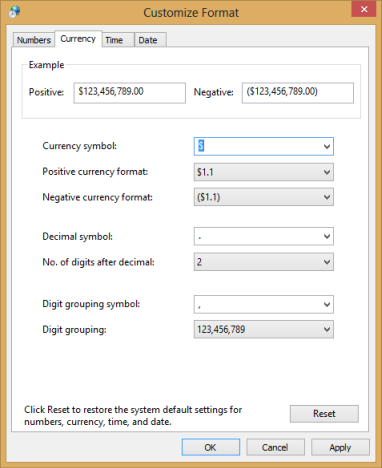
Task: Expand the Positive currency format dropdown
Action: coord(264,172)
